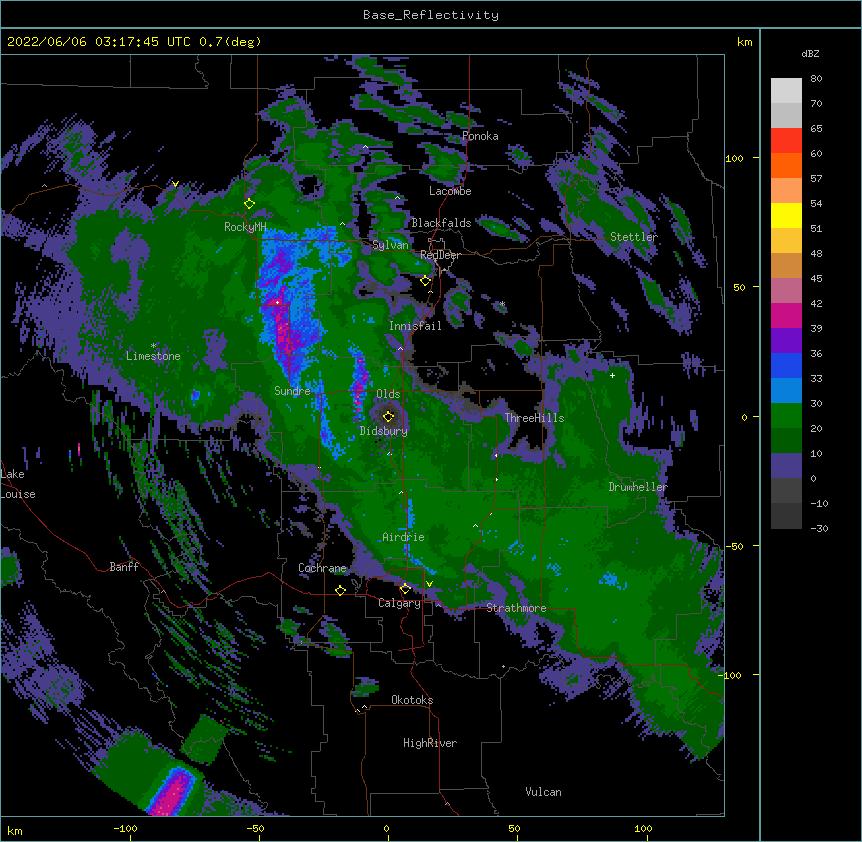Click the yellow marker south of RedDeer
This screenshot has width=862, height=842.
(425, 281)
